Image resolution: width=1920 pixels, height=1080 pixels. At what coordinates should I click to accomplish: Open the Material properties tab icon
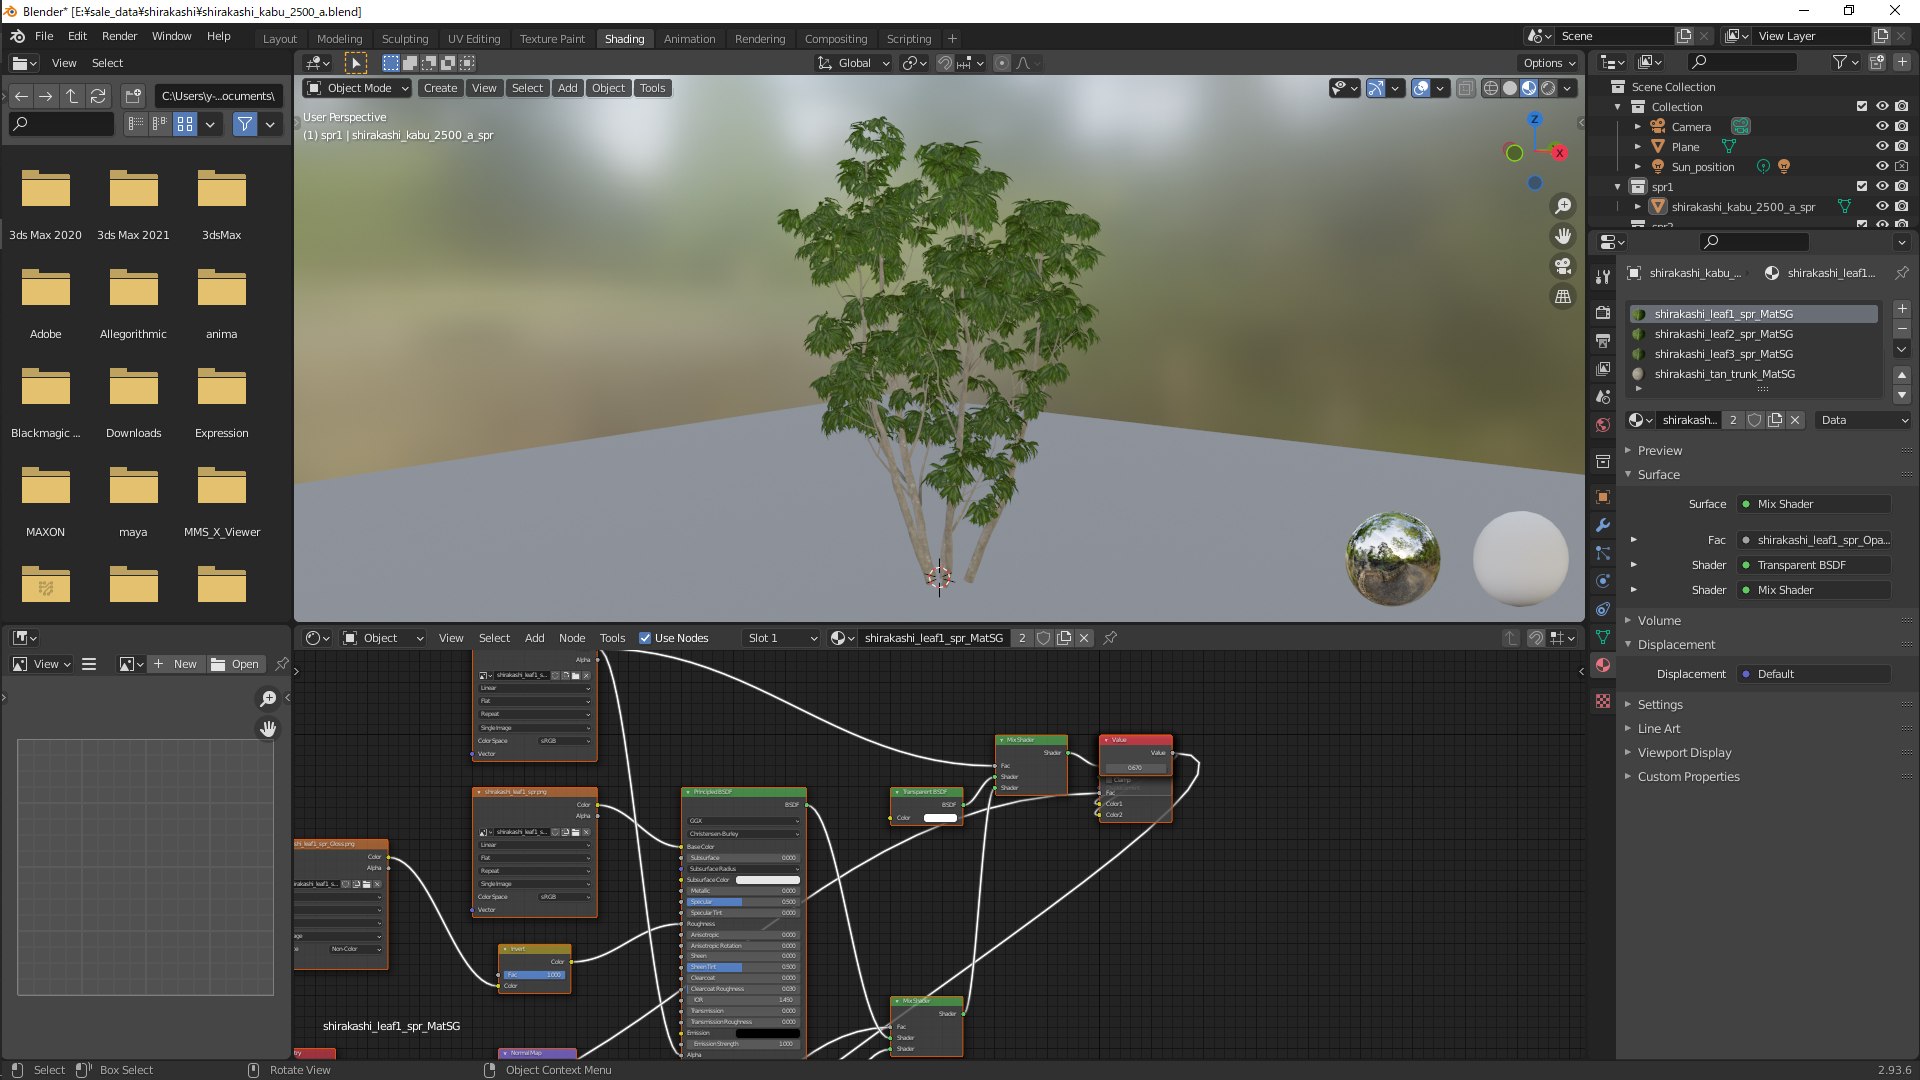(1603, 665)
